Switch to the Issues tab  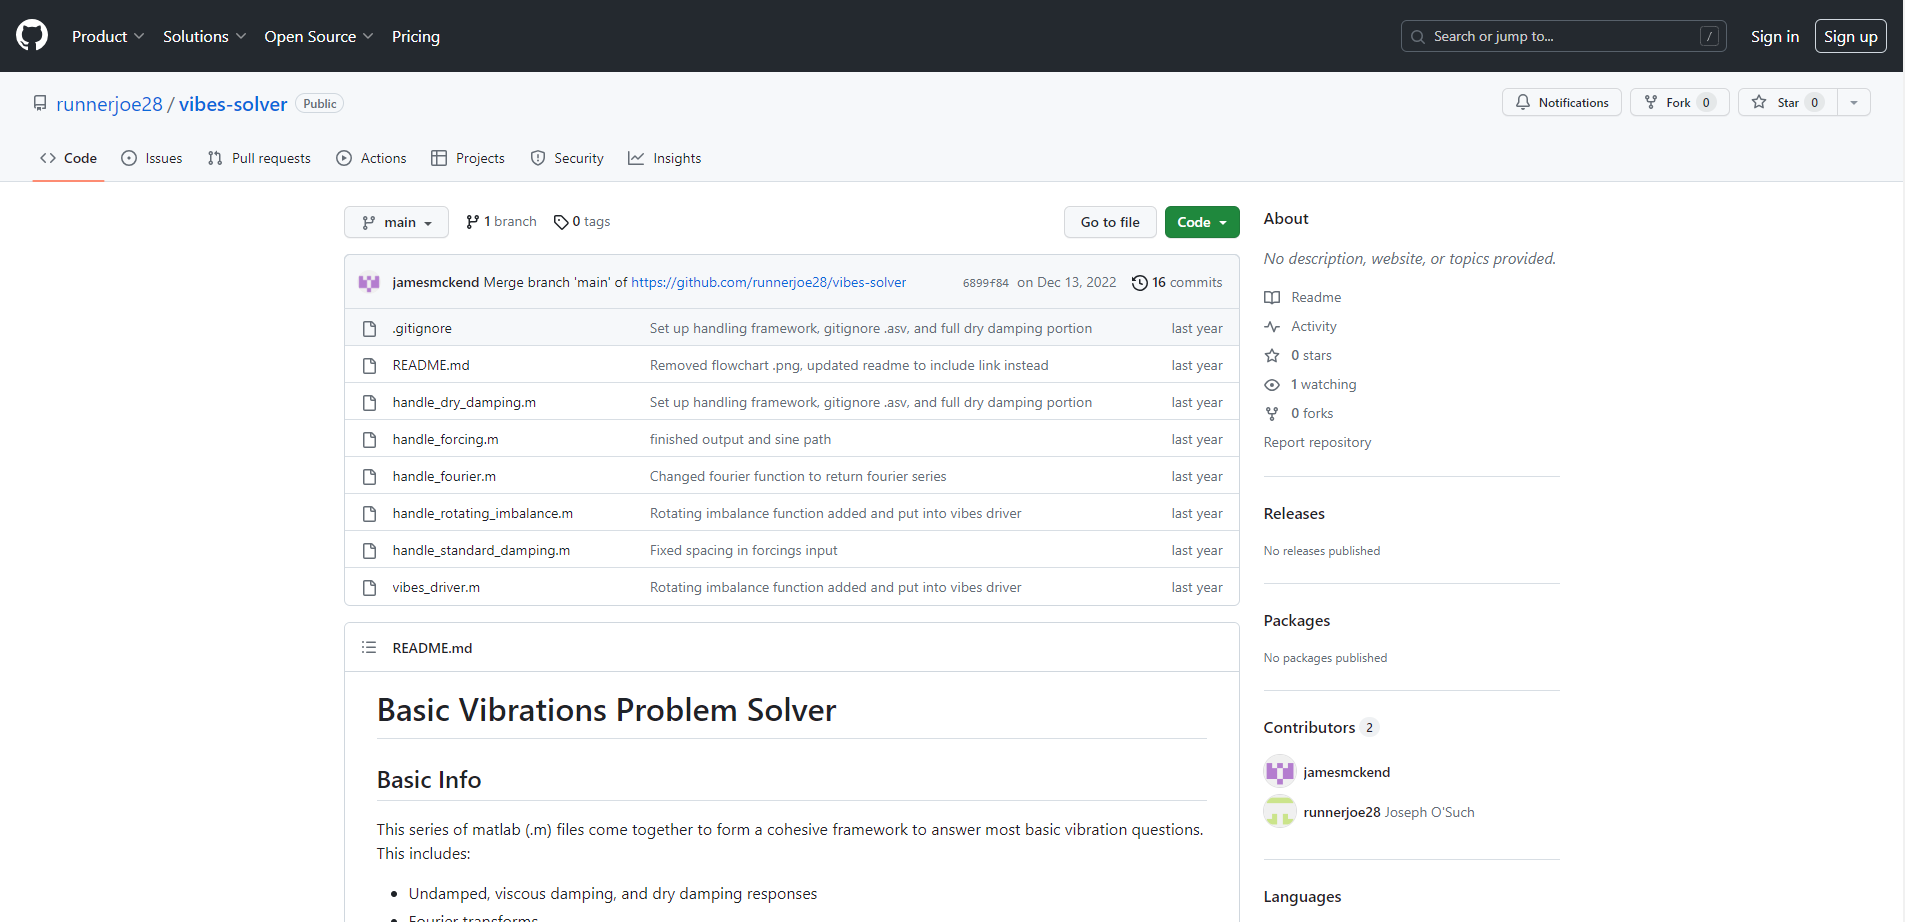click(x=152, y=158)
